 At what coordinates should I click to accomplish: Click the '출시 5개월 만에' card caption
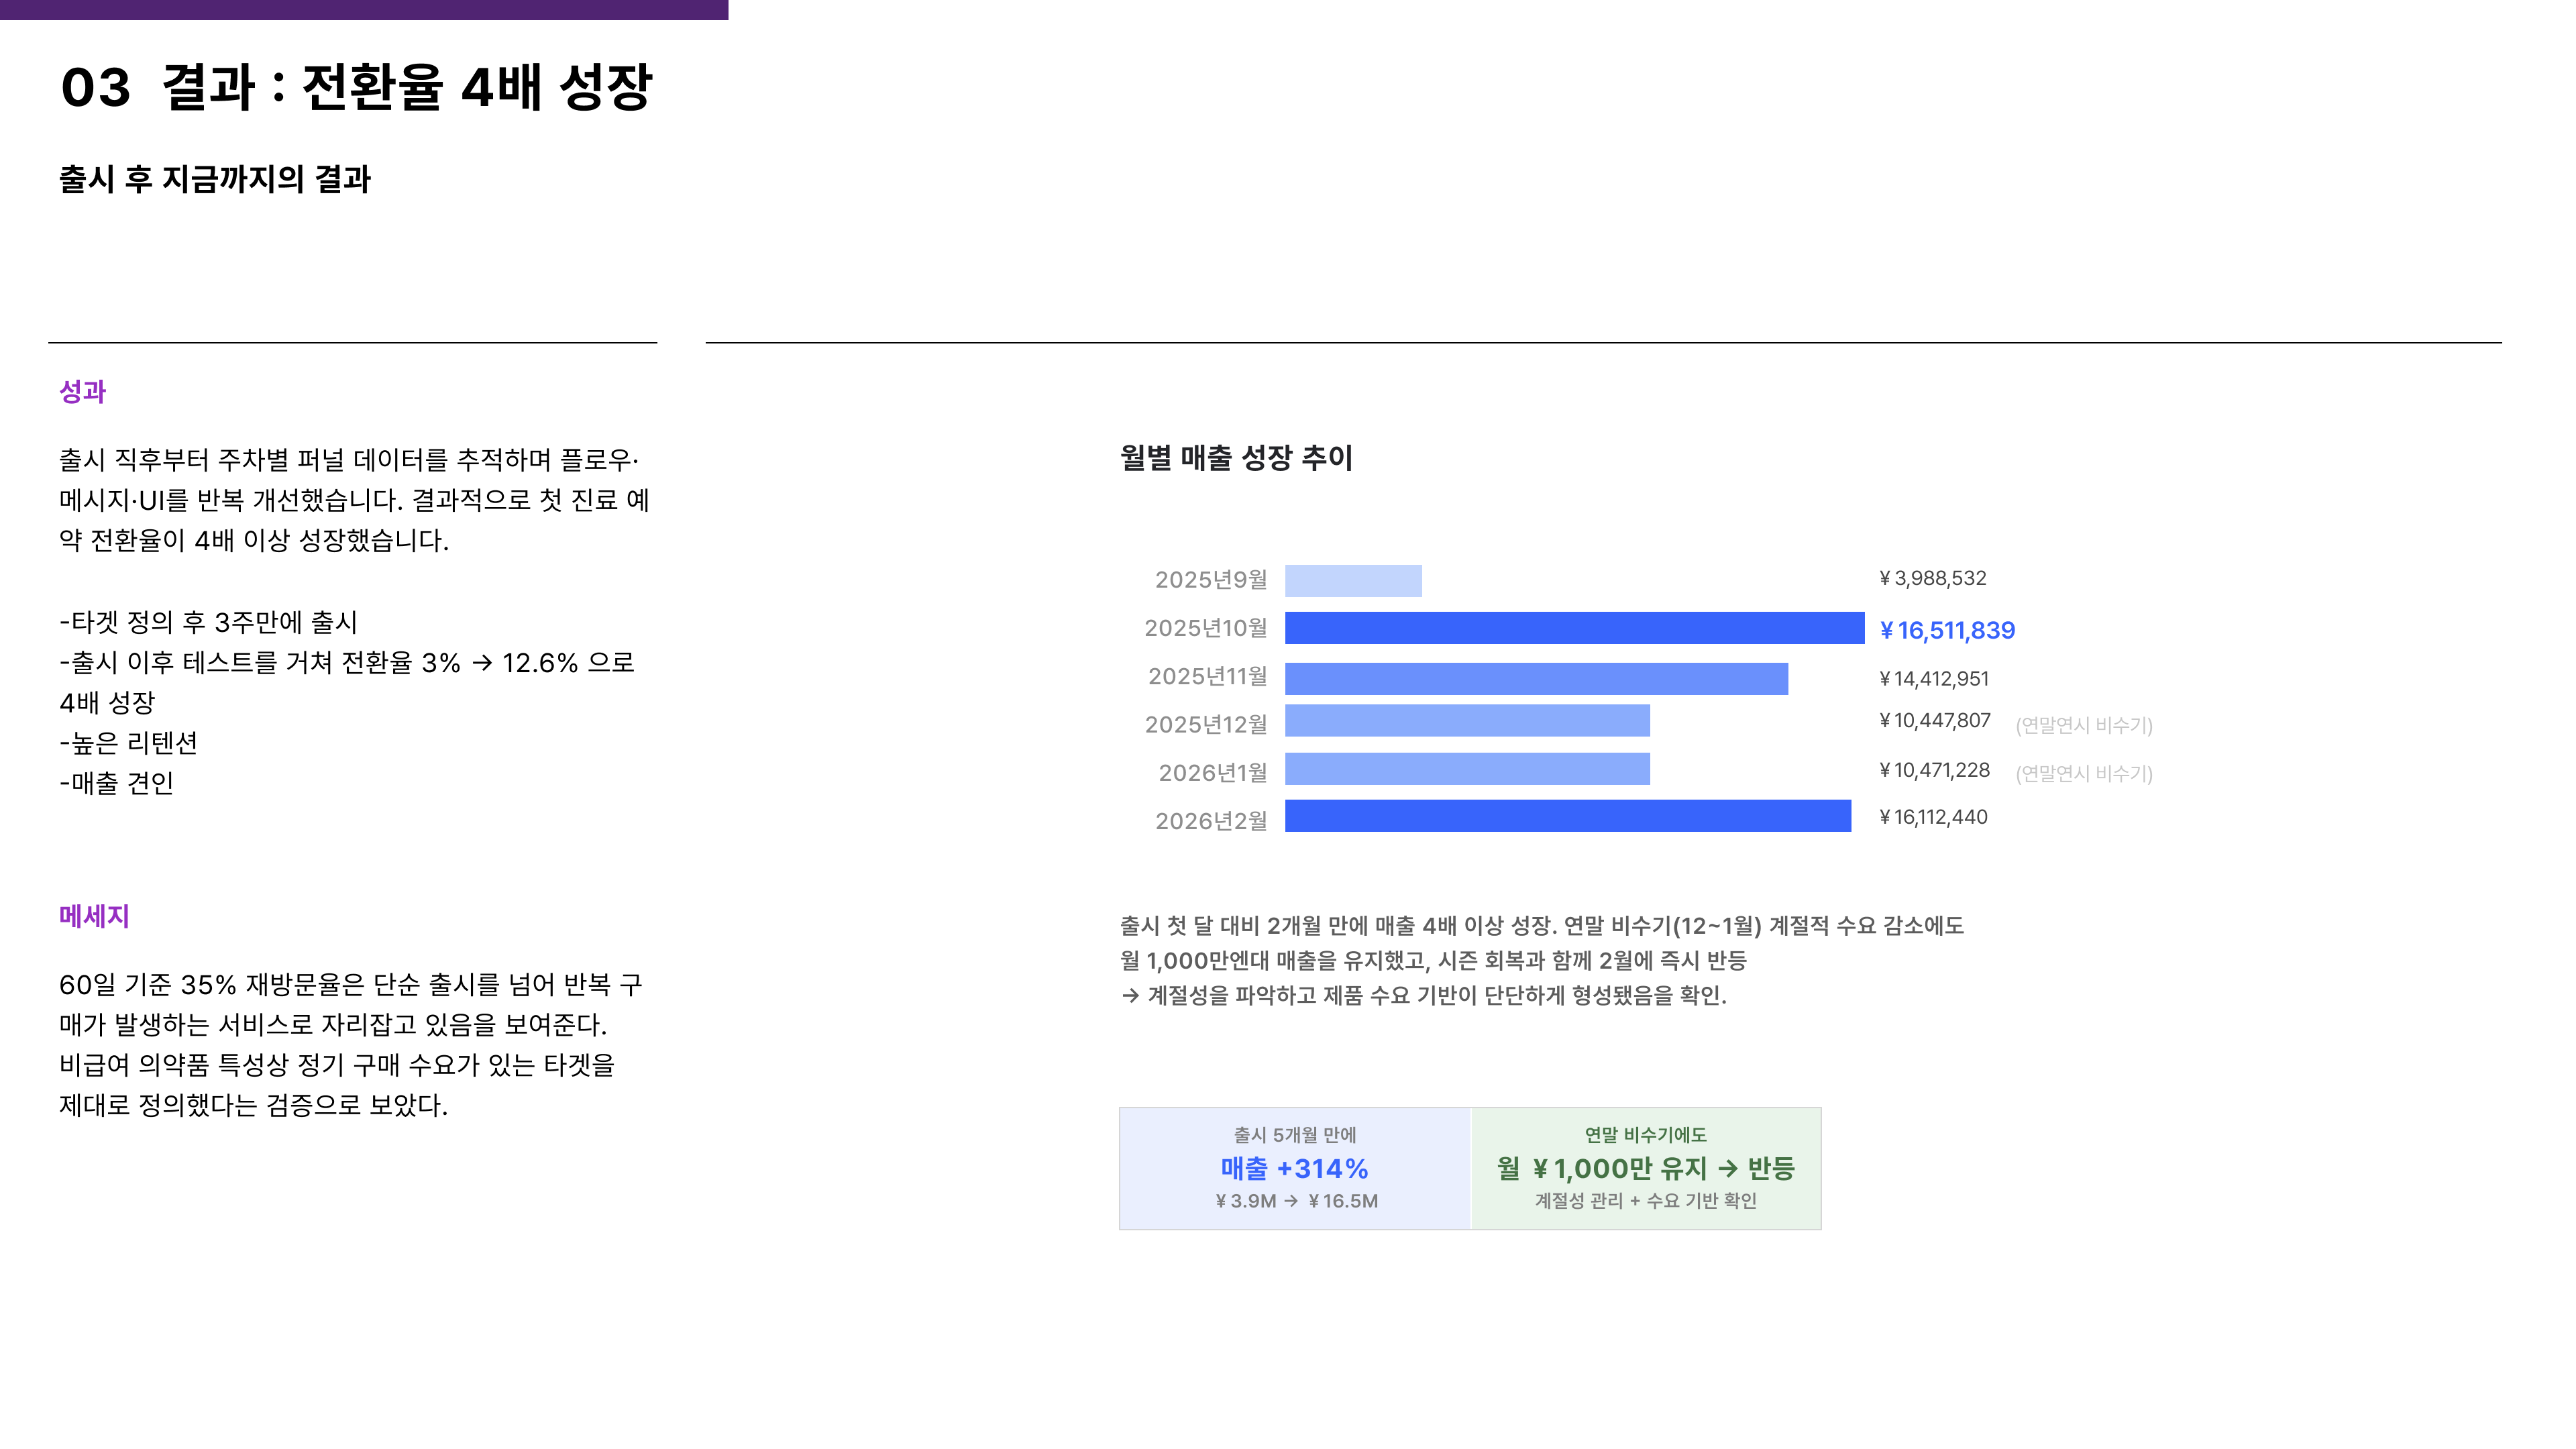pos(1295,1135)
